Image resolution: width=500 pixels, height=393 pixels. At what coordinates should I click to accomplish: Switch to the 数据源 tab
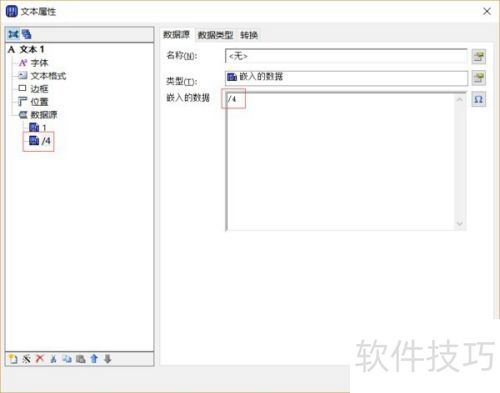[x=176, y=34]
